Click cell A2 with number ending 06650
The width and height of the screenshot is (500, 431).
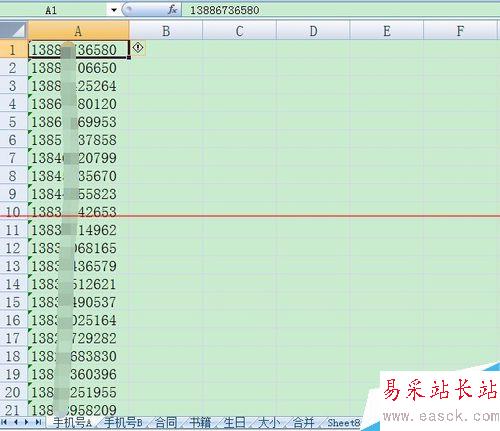click(78, 68)
